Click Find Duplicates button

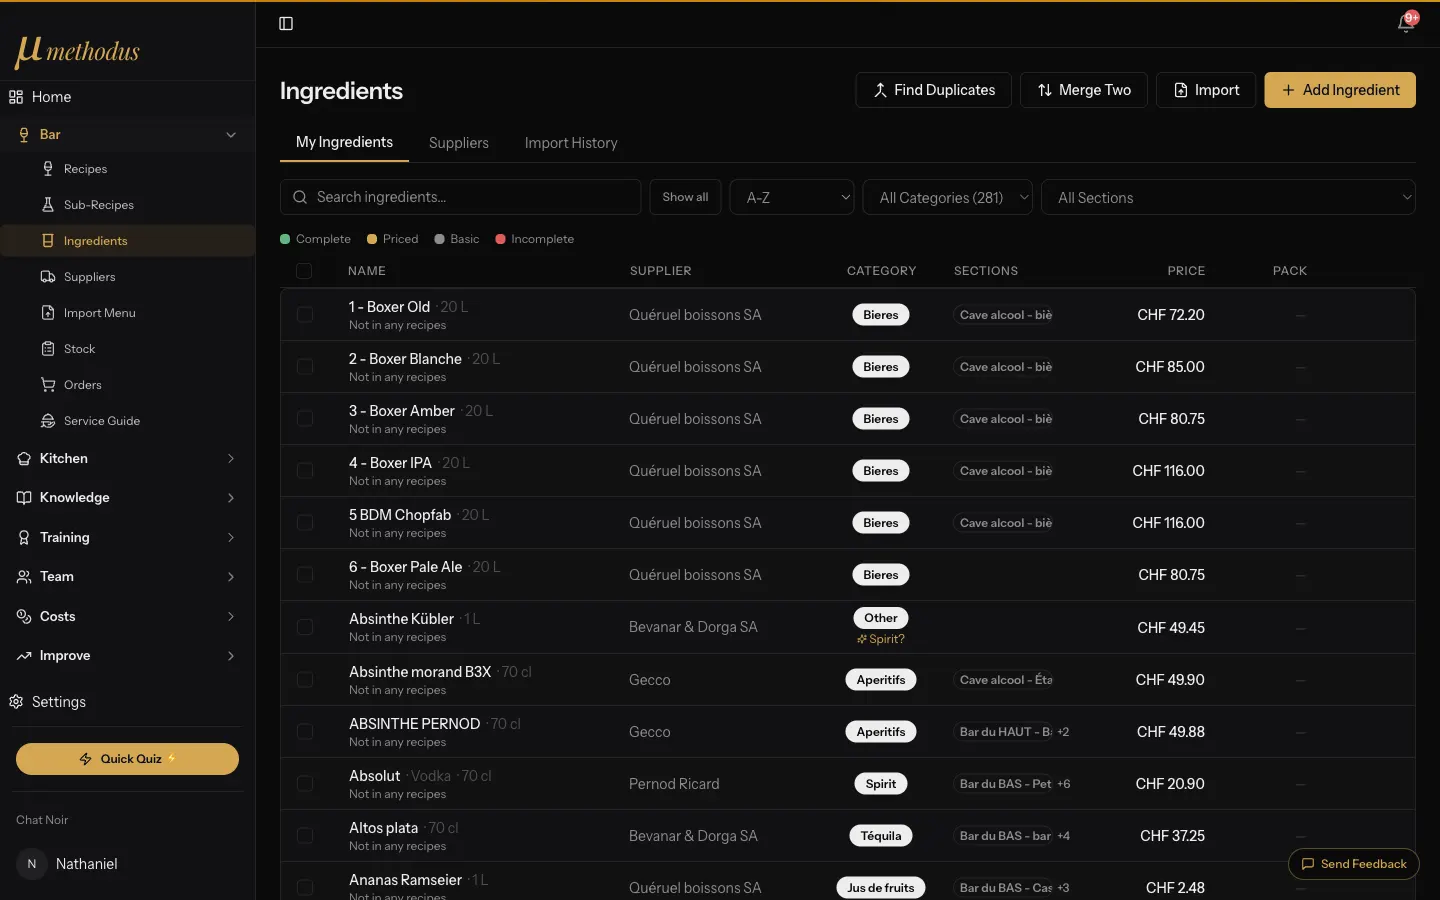(x=933, y=90)
